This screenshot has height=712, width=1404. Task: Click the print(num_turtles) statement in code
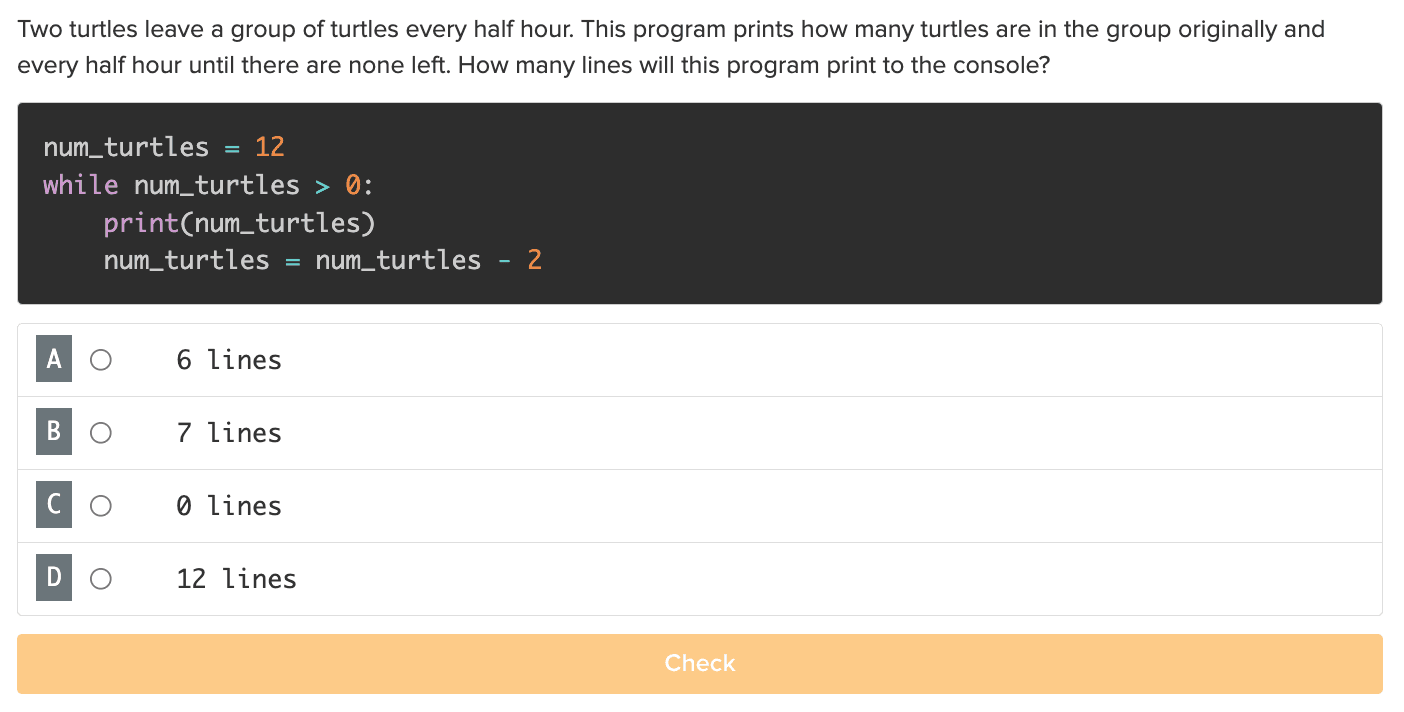pos(239,223)
